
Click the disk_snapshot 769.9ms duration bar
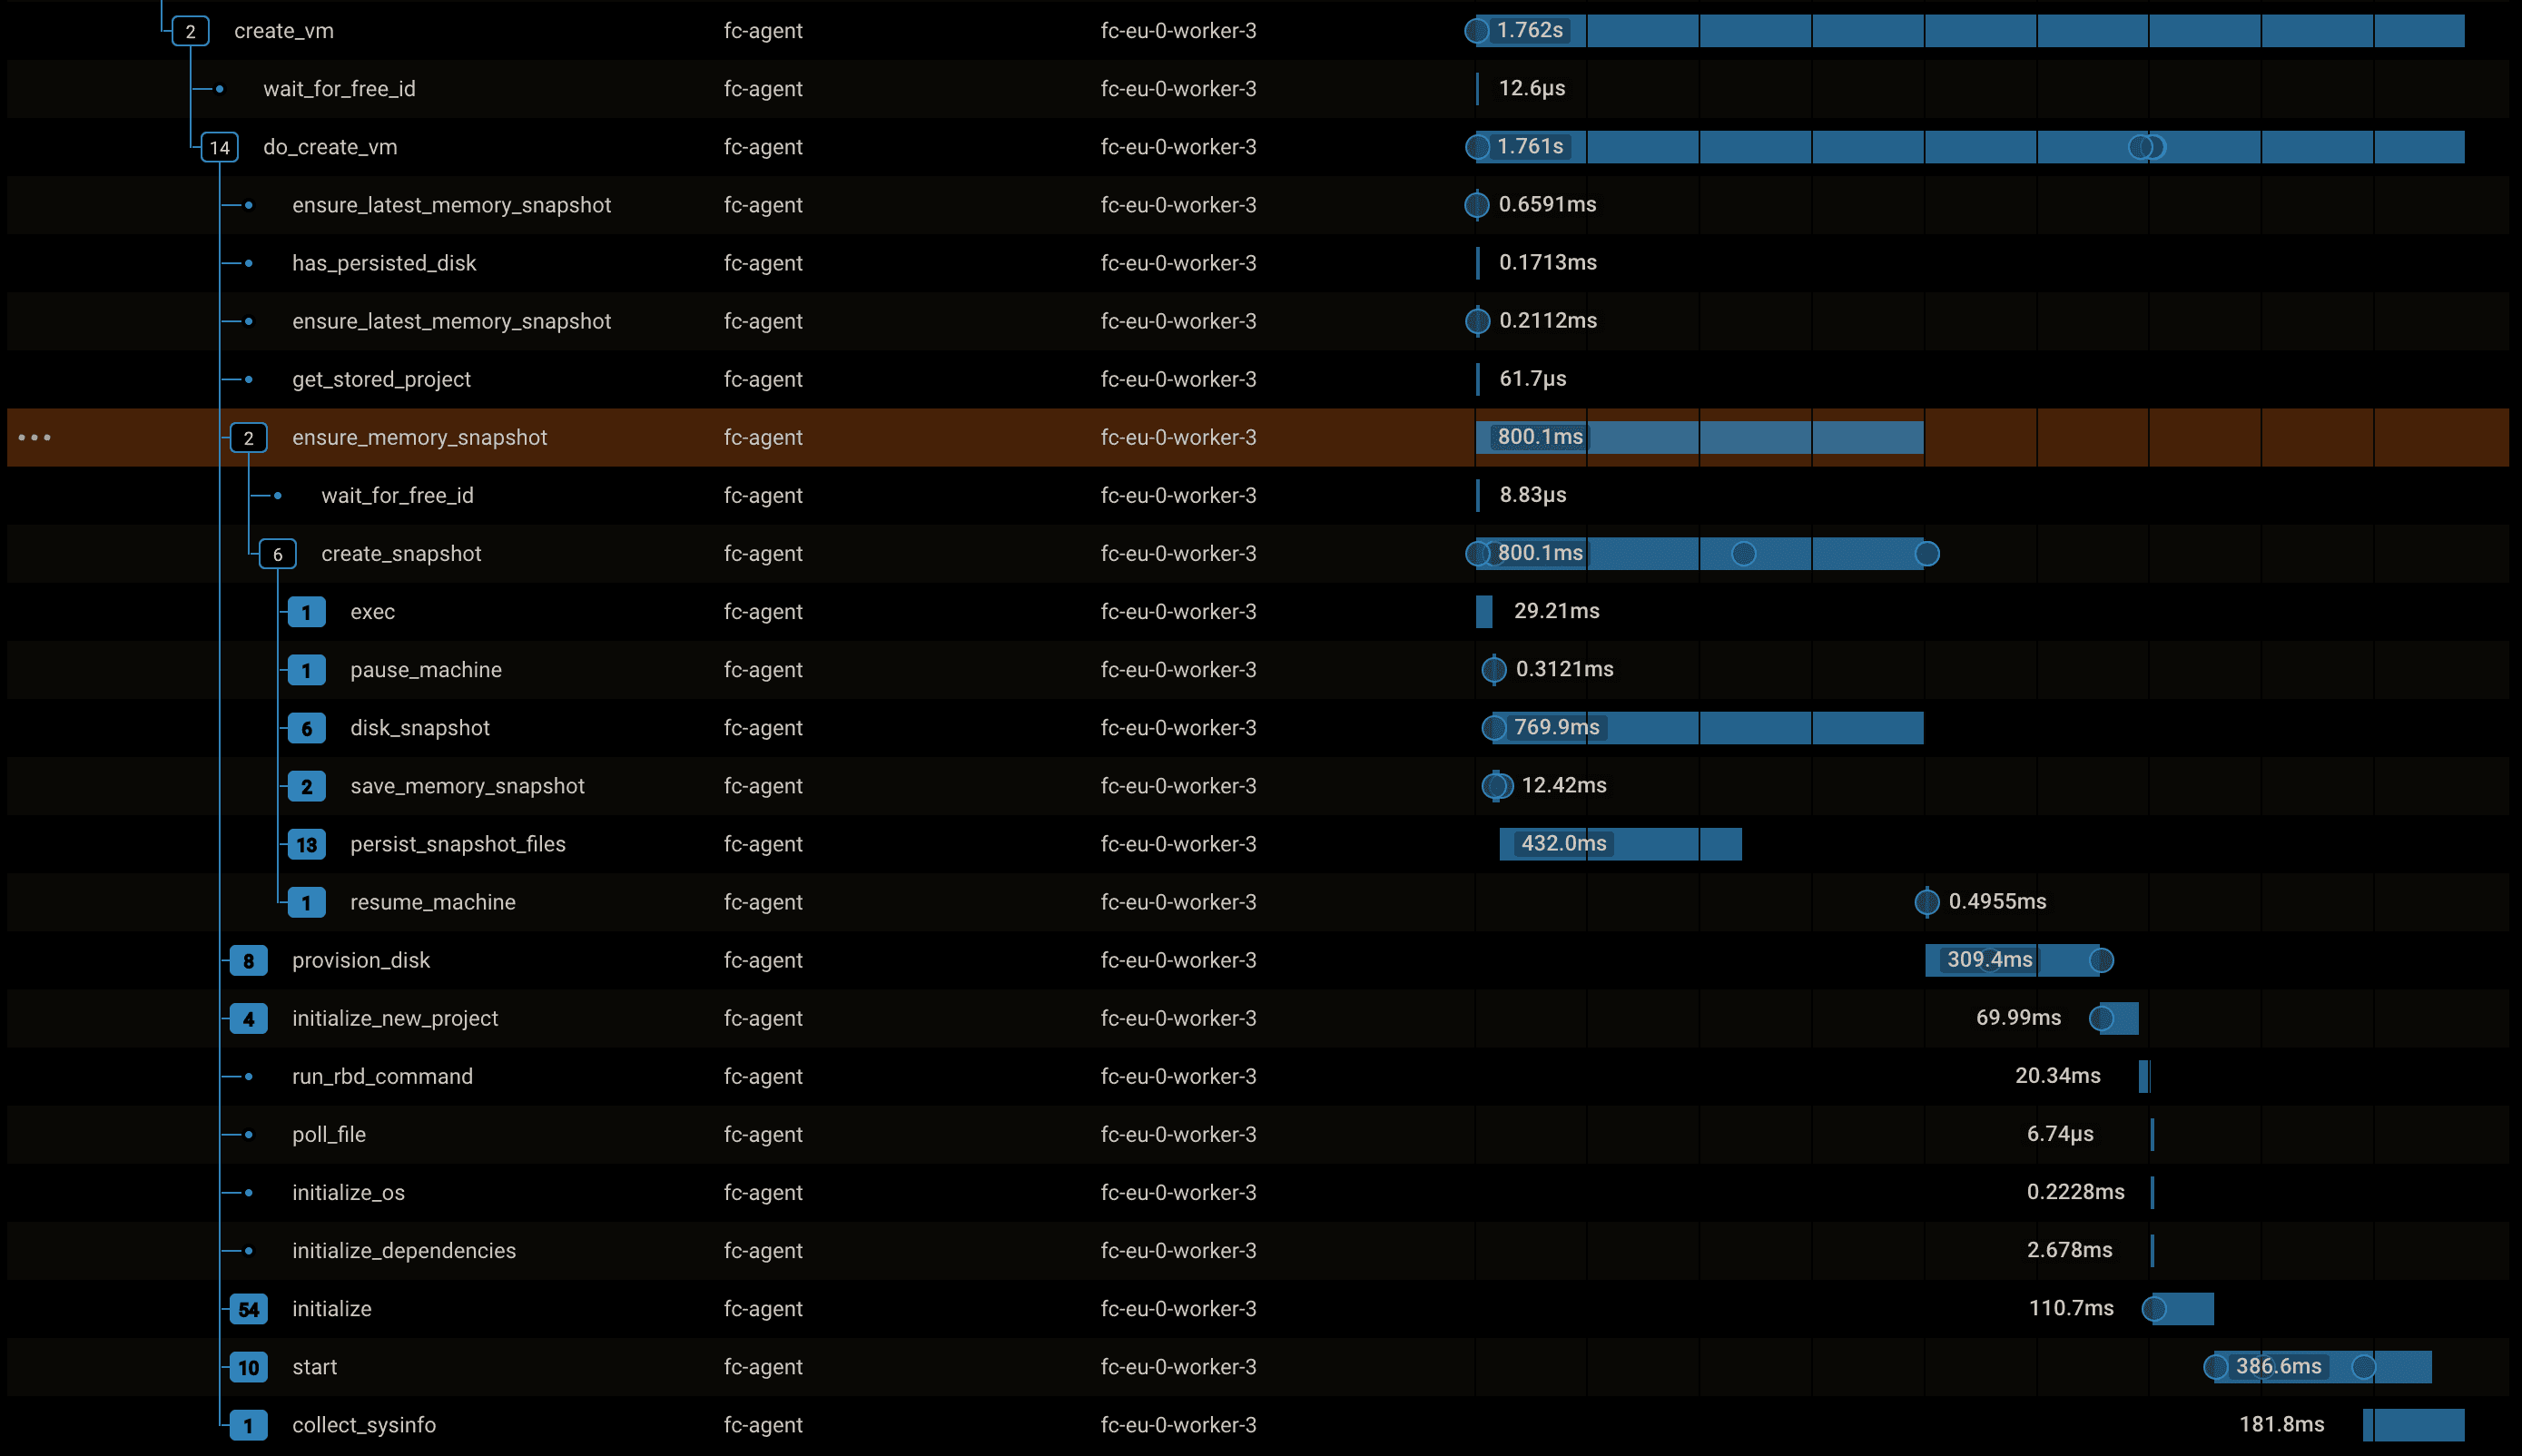pos(1708,728)
